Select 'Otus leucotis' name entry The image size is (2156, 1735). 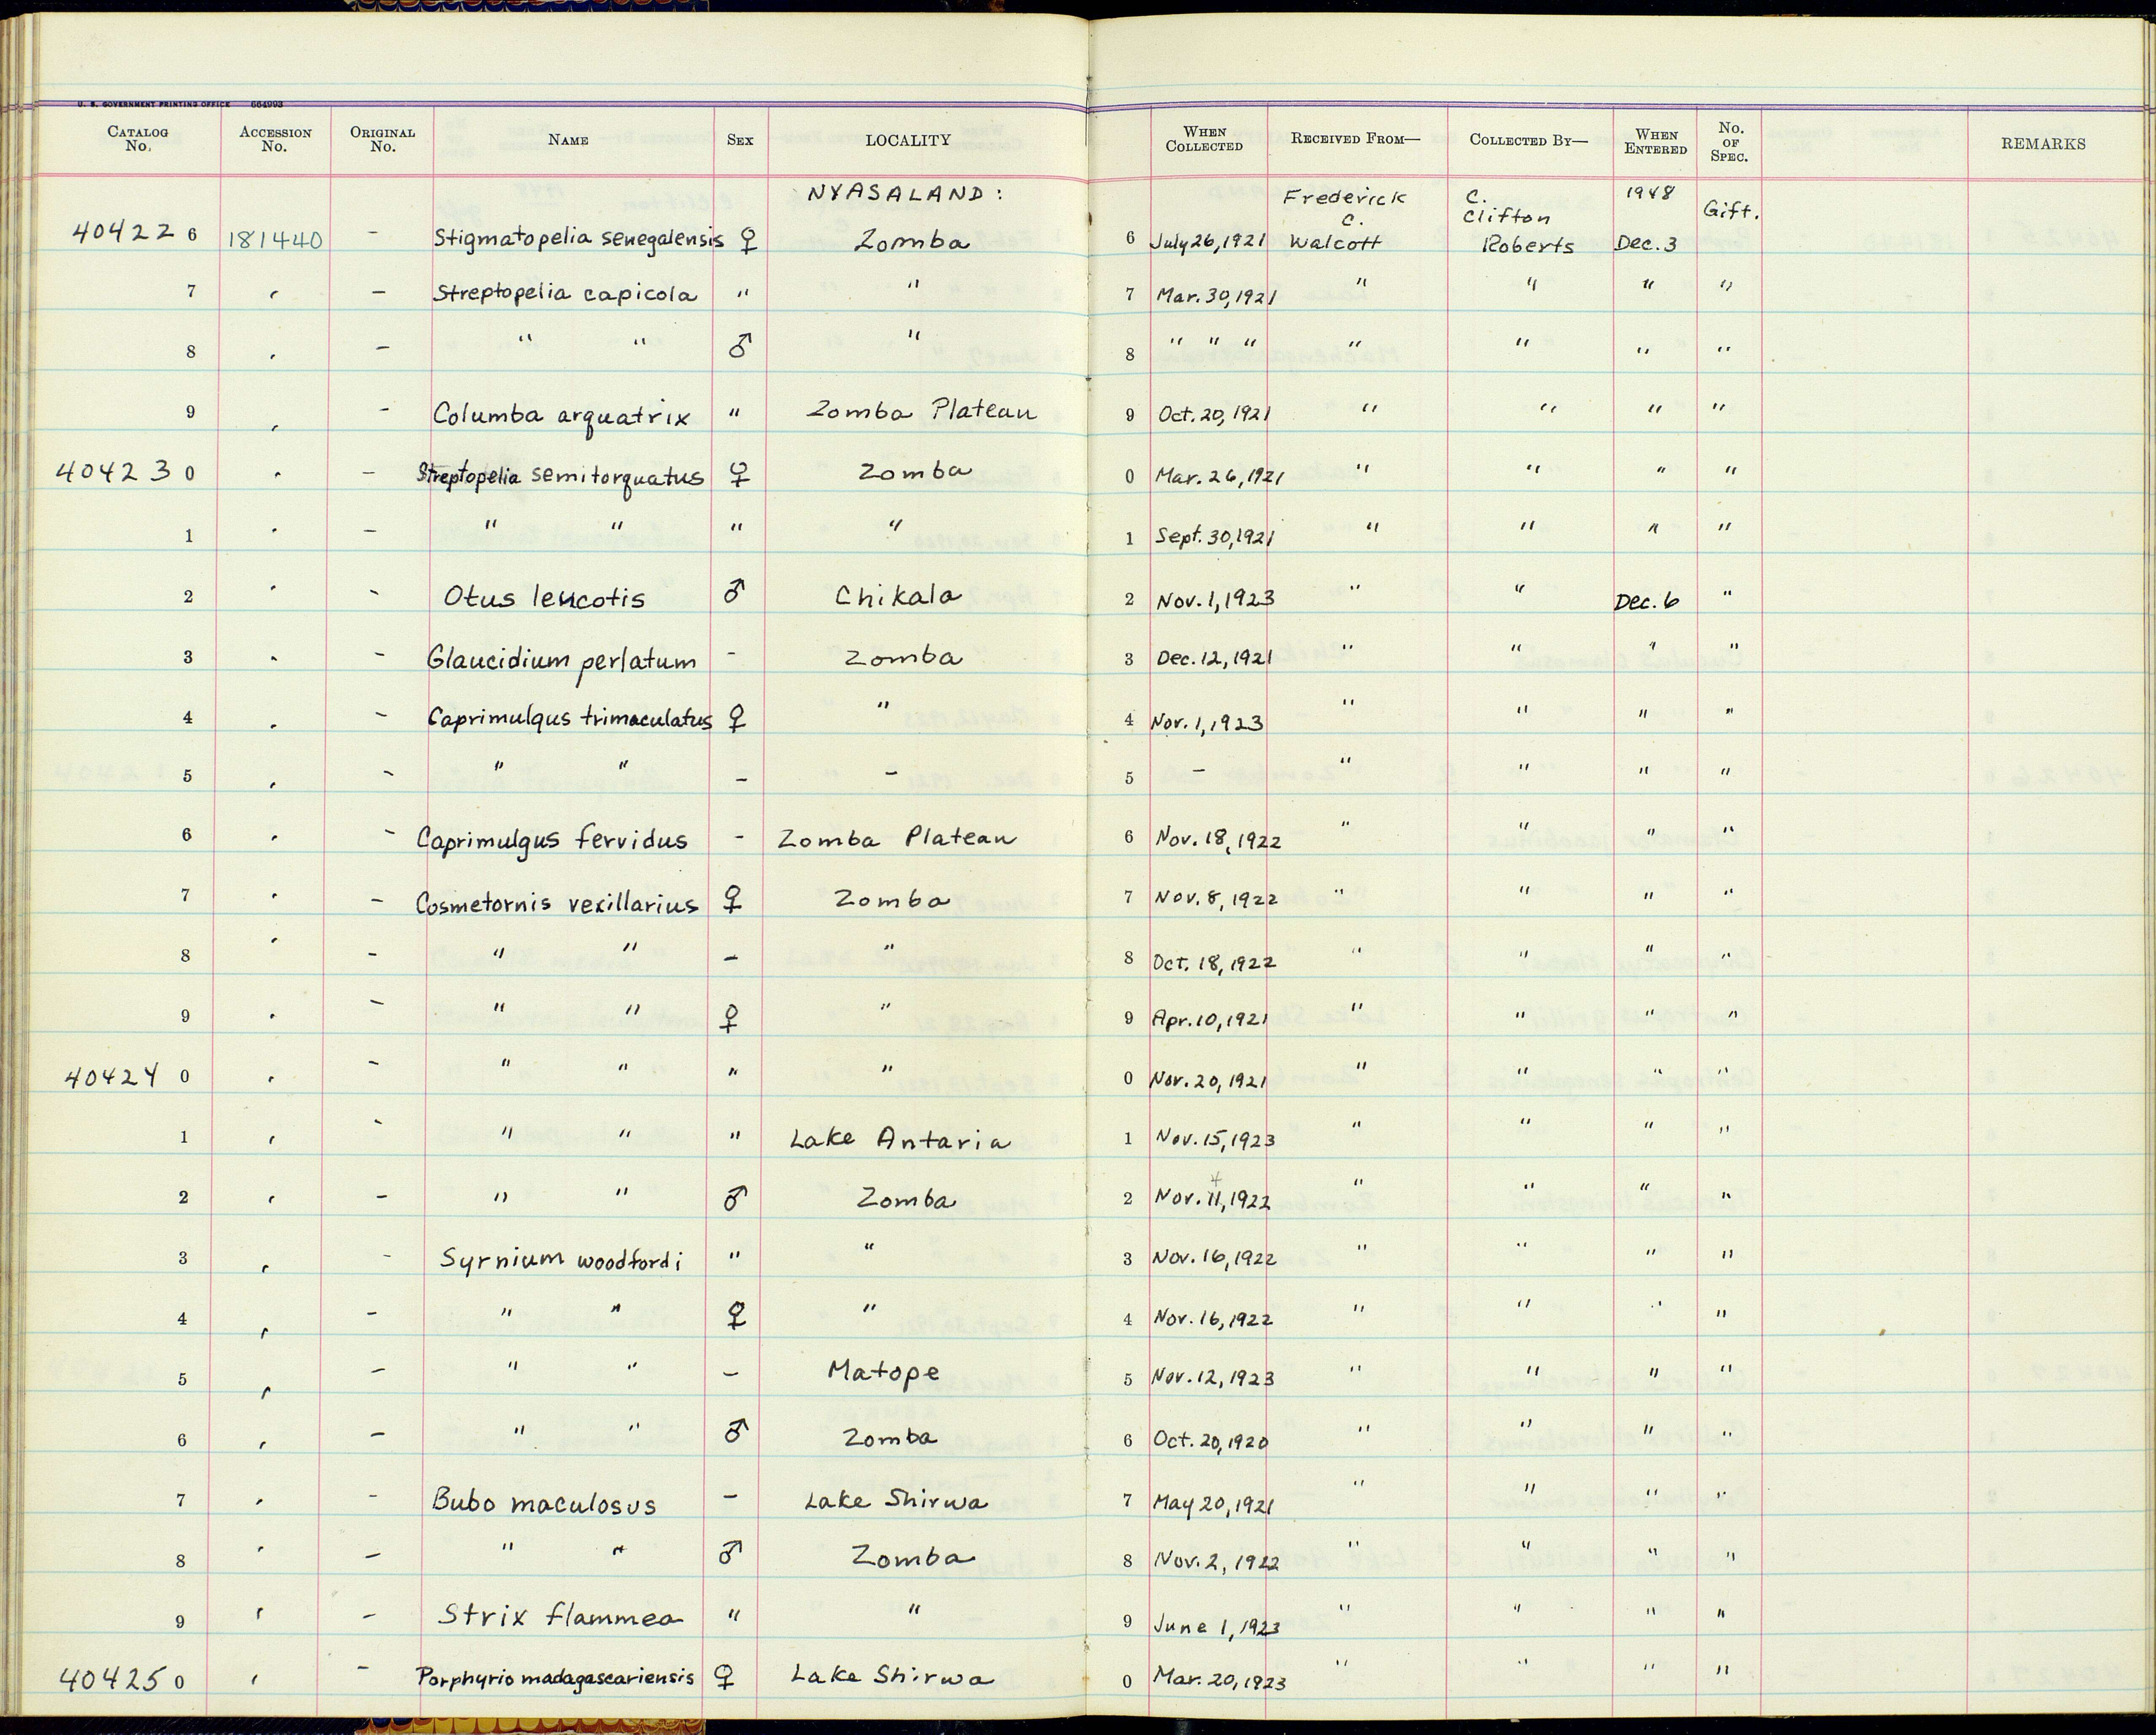[545, 597]
